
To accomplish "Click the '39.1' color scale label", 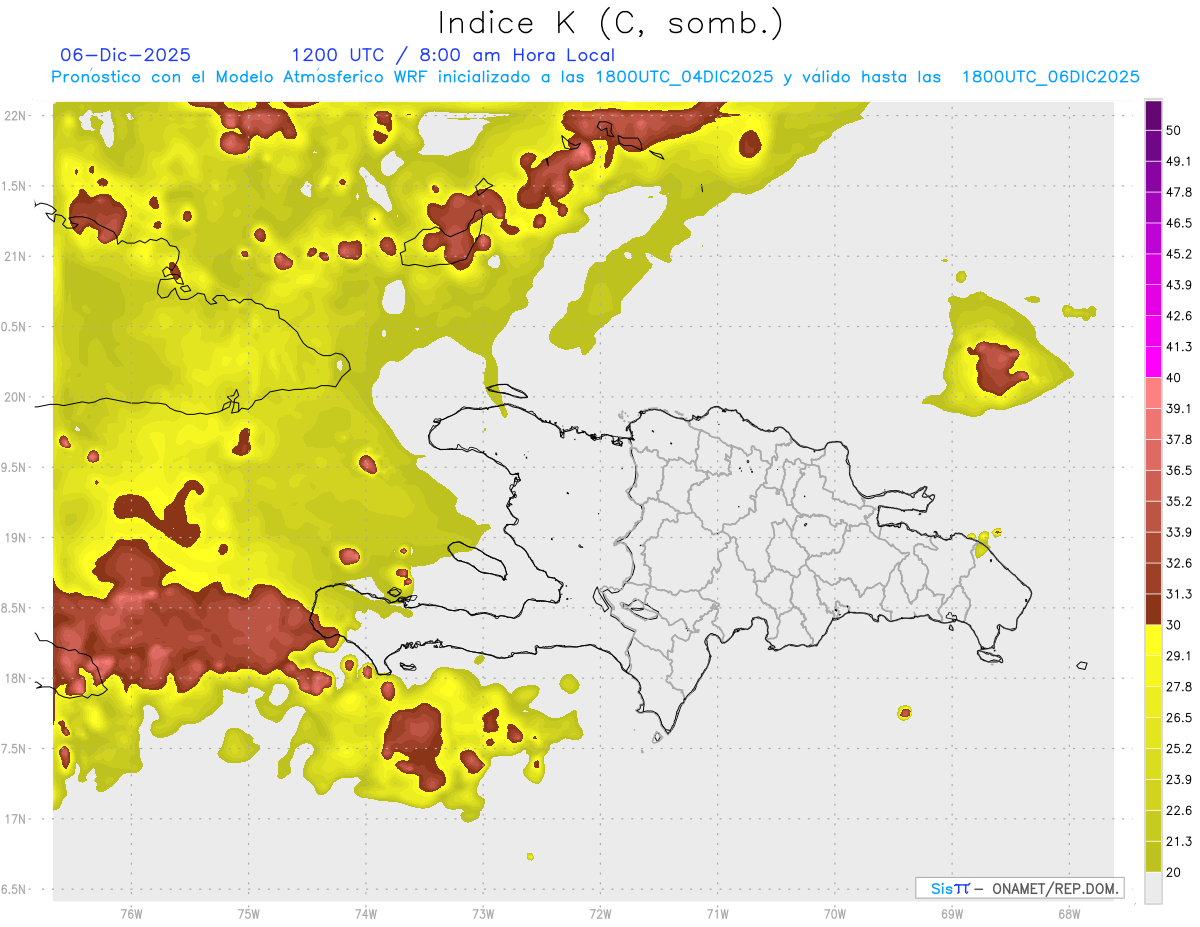I will (1179, 409).
